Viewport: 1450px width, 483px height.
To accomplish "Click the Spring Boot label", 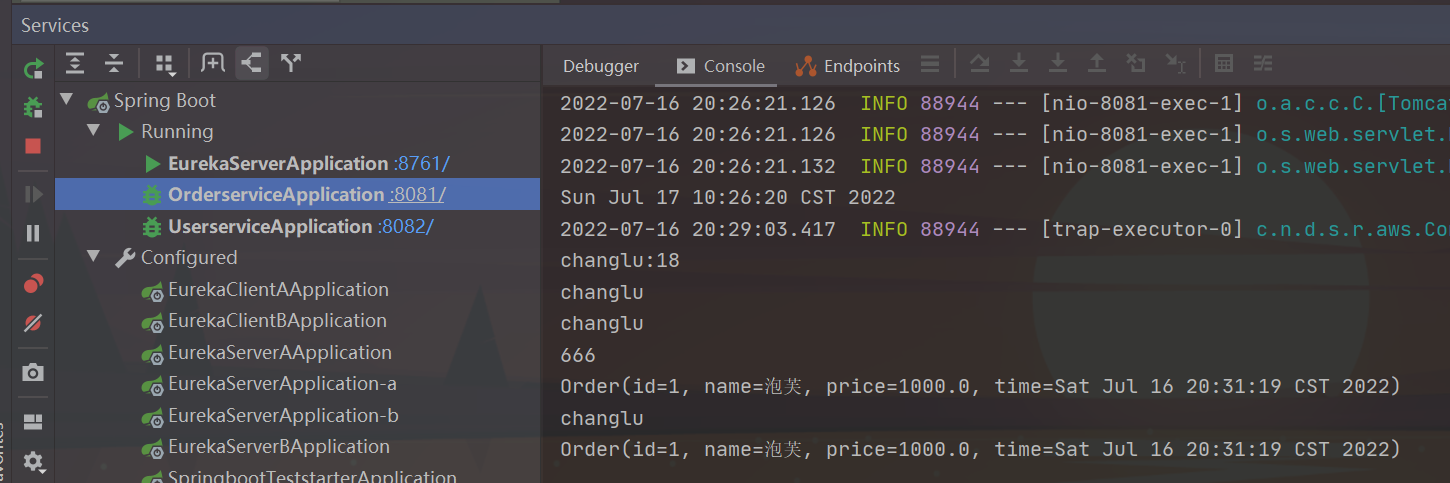I will pyautogui.click(x=165, y=100).
